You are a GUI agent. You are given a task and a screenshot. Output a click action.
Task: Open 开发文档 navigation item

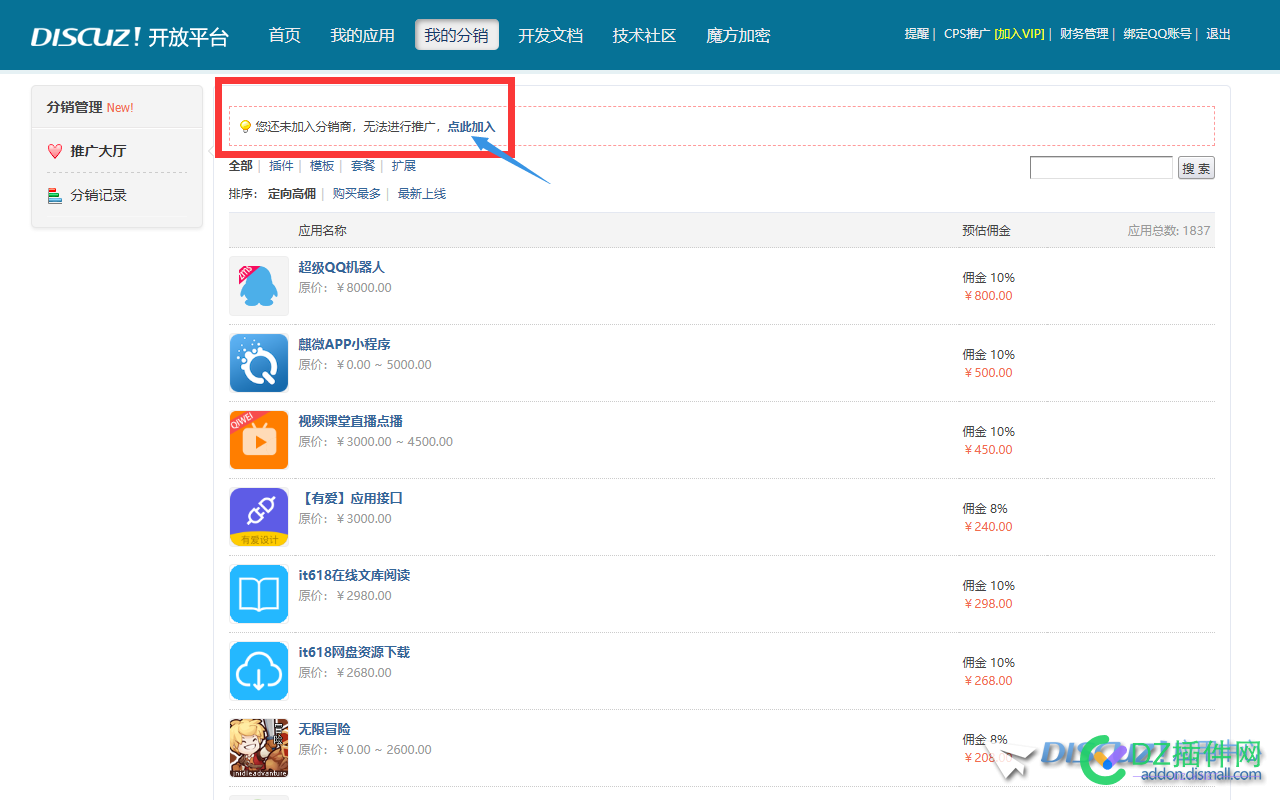550,35
